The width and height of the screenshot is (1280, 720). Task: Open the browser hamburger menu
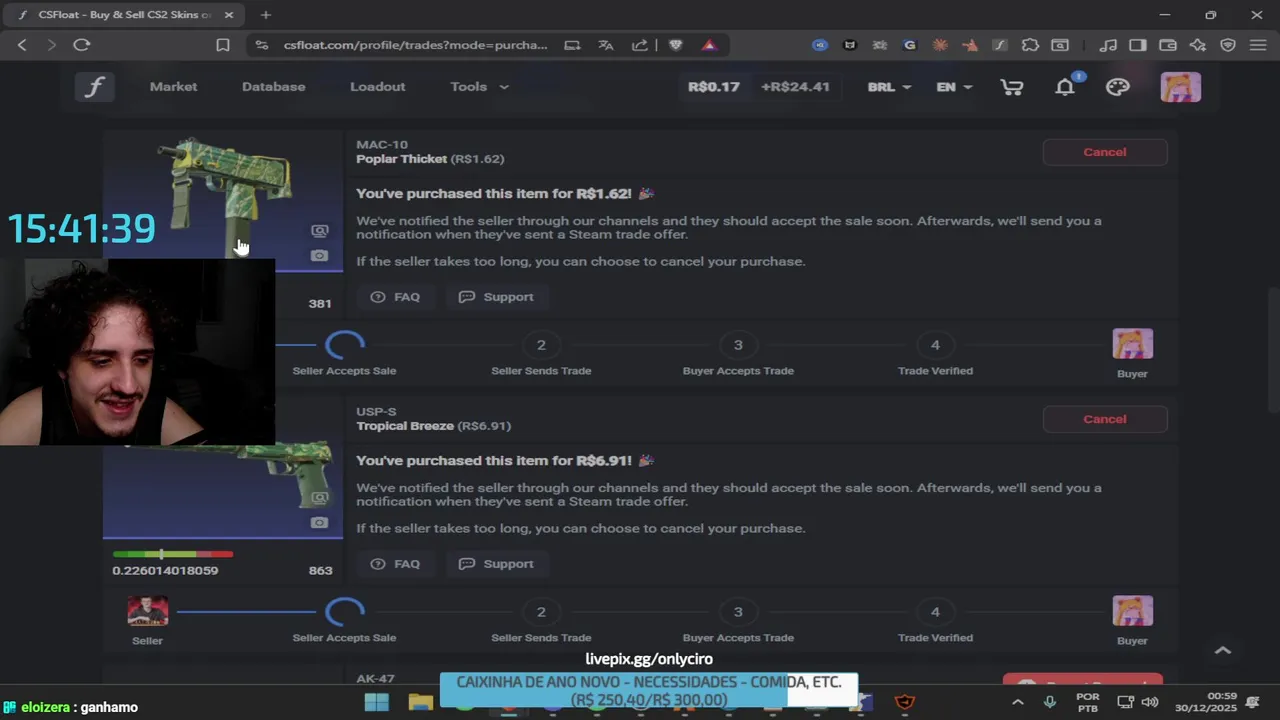coord(1258,45)
